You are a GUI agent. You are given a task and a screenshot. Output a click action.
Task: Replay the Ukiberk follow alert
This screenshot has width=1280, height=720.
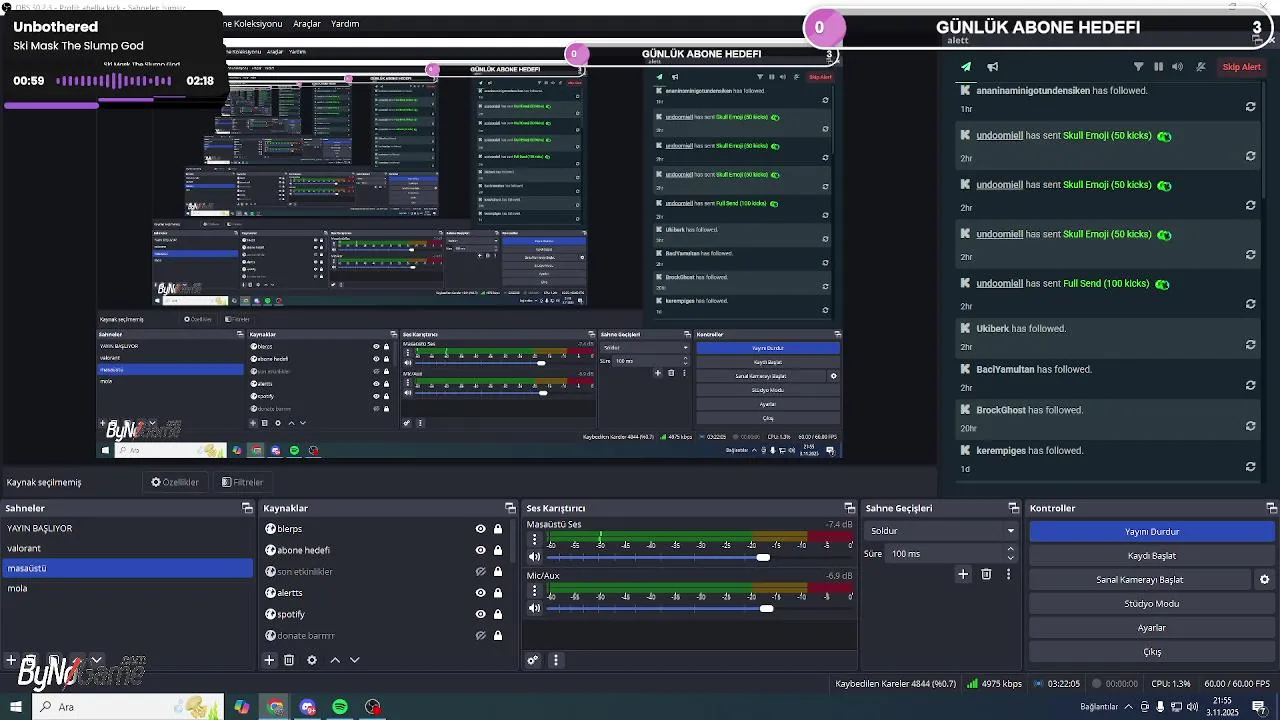pos(1250,345)
